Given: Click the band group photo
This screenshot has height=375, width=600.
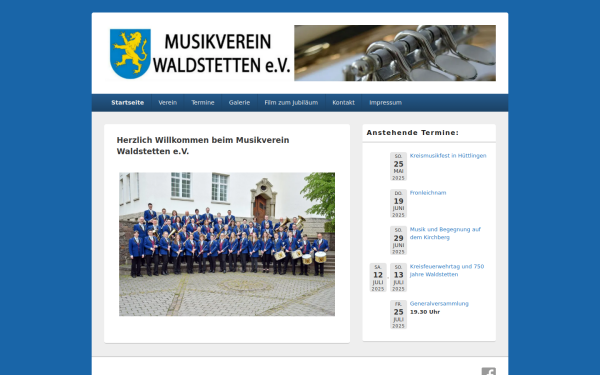Looking at the screenshot, I should (227, 244).
